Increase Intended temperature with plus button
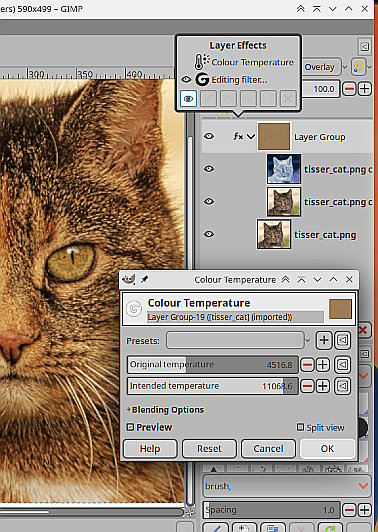378x532 pixels. (x=323, y=386)
